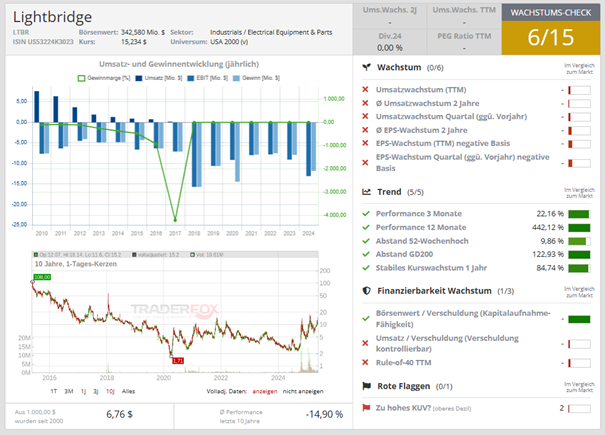This screenshot has height=435, width=605.
Task: Click the Trend chart icon
Action: 367,192
